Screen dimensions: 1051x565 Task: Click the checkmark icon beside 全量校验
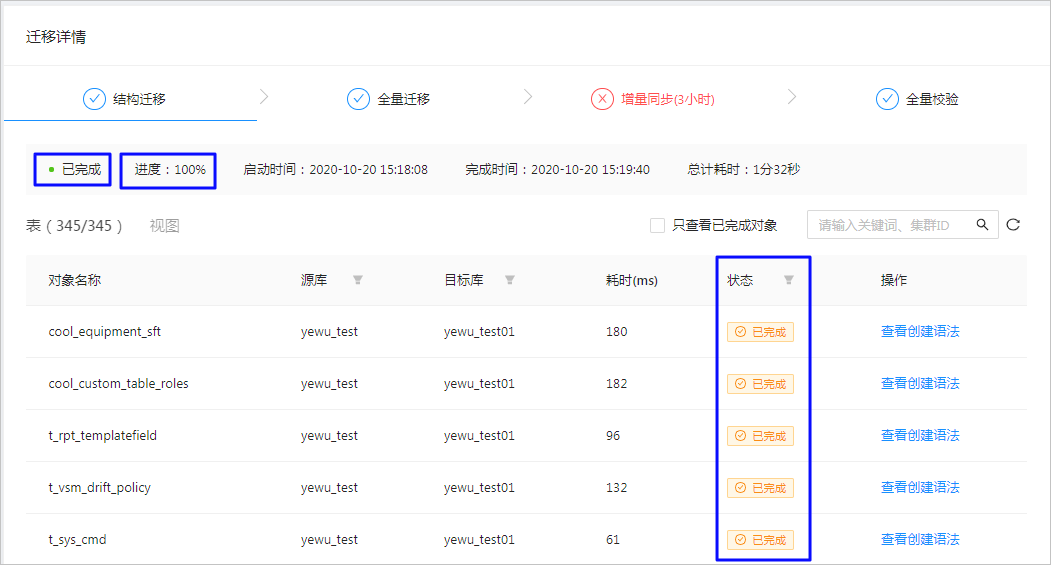[x=887, y=99]
